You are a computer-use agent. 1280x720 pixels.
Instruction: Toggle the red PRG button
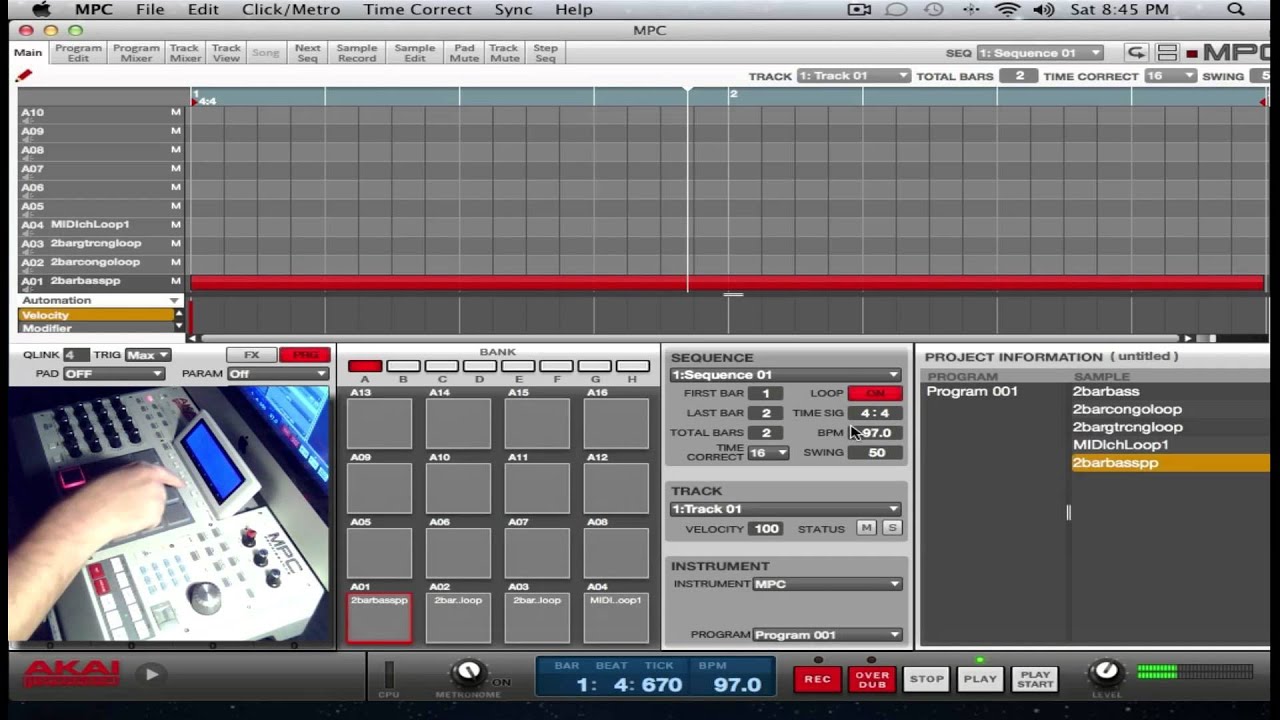(305, 355)
